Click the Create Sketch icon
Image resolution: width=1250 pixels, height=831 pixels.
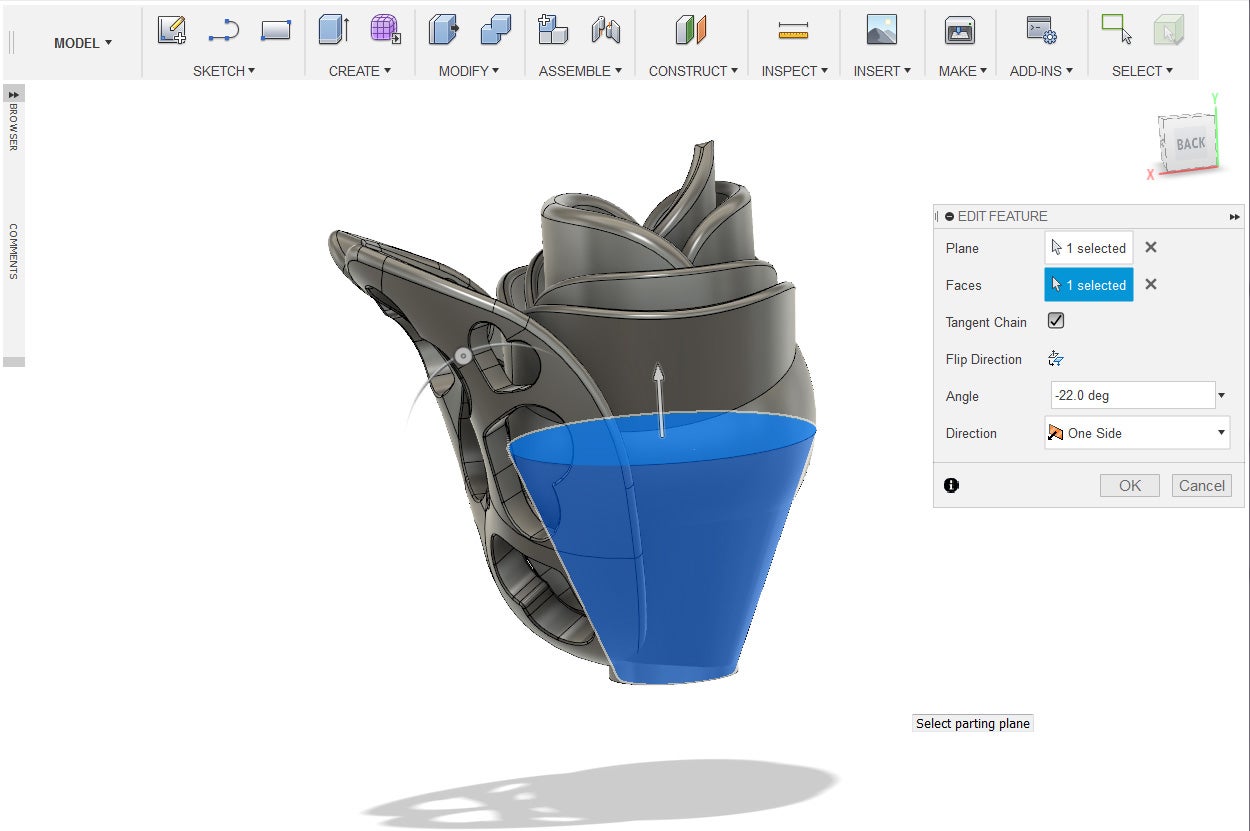172,31
